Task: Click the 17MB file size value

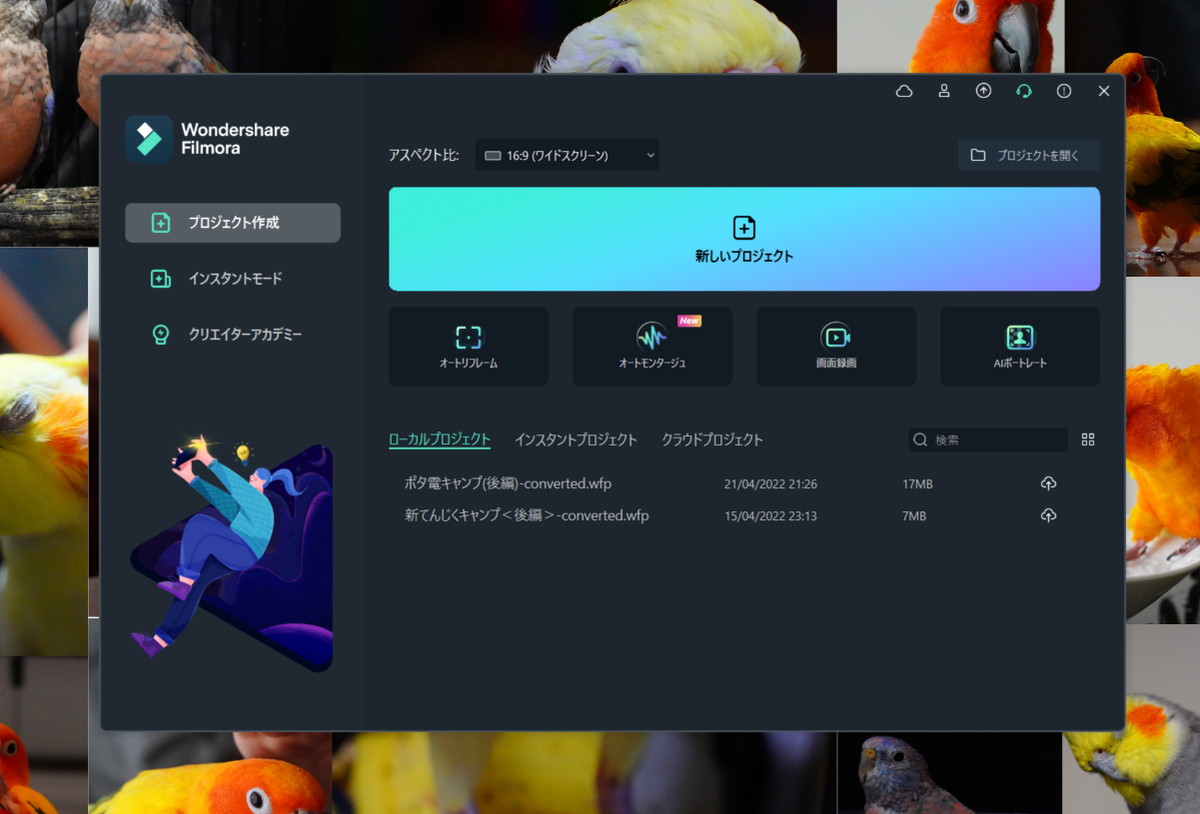Action: click(917, 485)
